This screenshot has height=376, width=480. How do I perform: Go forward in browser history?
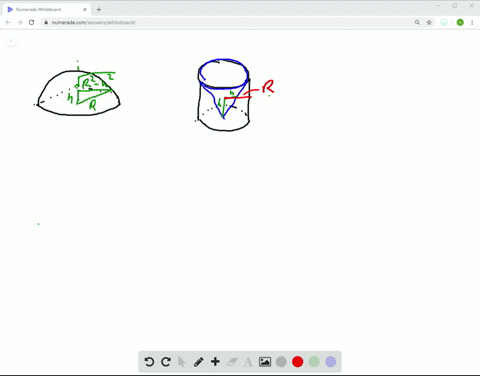[20, 22]
